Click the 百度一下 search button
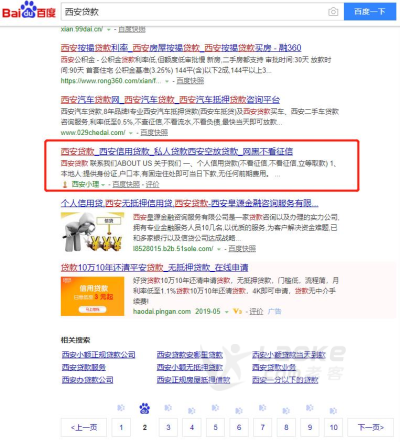The image size is (400, 442). coord(370,12)
